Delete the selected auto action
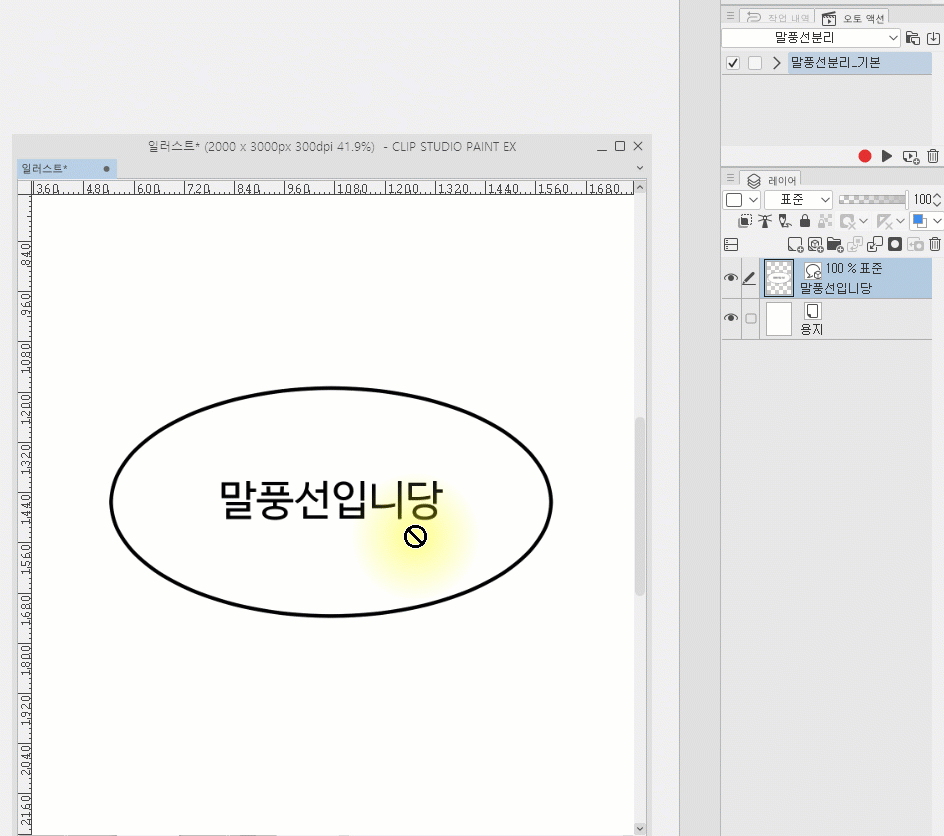This screenshot has height=836, width=944. (933, 156)
